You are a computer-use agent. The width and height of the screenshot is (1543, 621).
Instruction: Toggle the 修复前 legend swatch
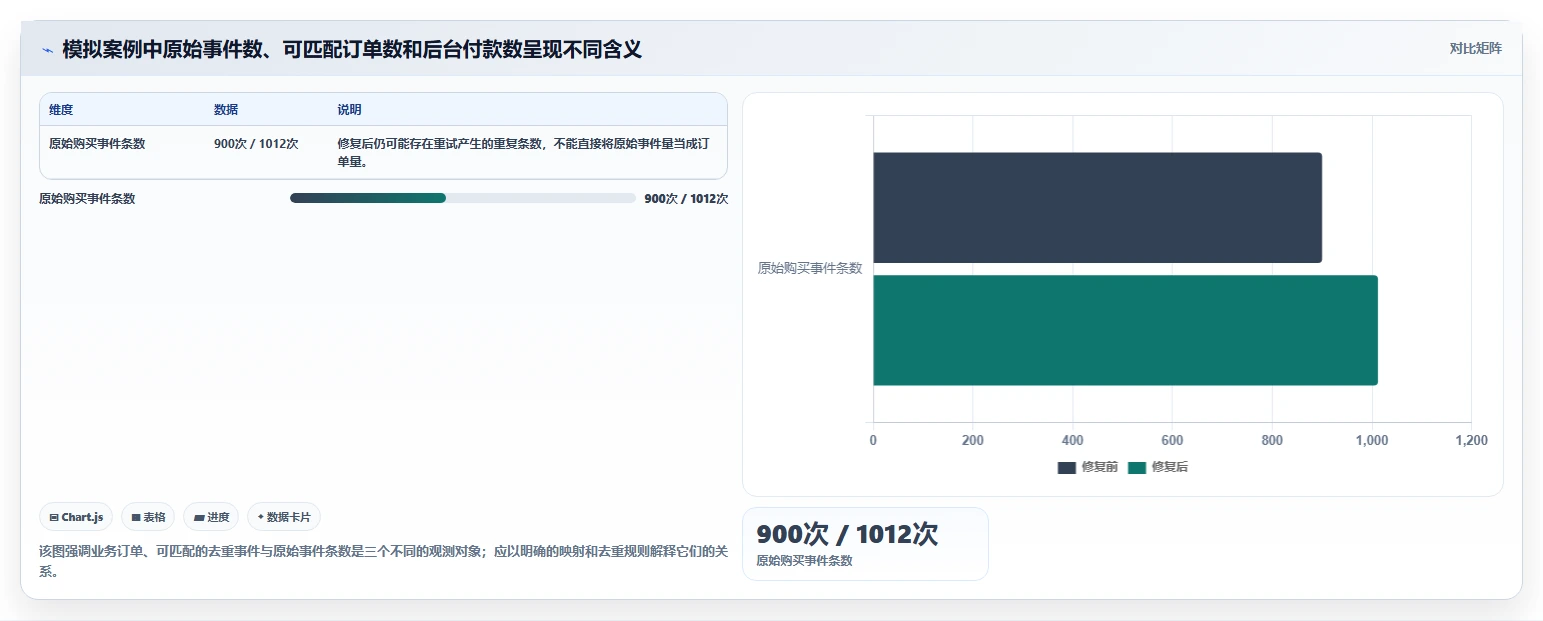click(x=1067, y=467)
